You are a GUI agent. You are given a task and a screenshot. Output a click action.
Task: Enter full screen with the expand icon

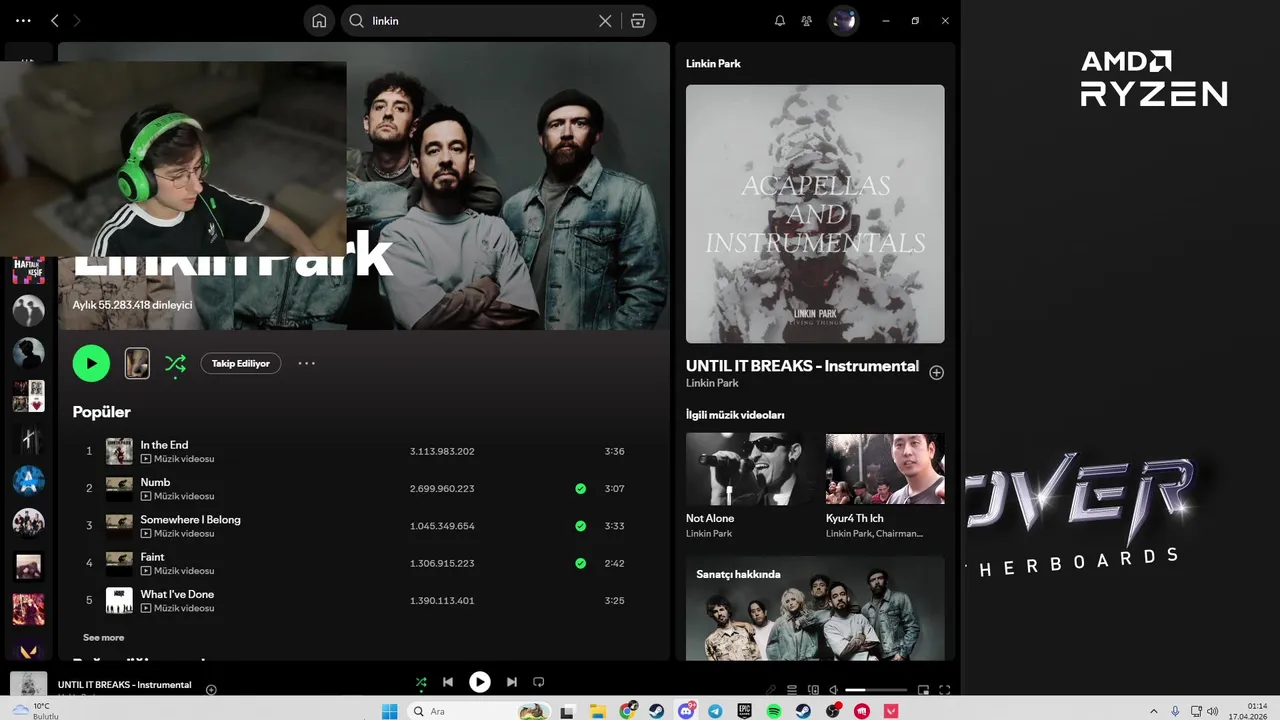coord(944,689)
